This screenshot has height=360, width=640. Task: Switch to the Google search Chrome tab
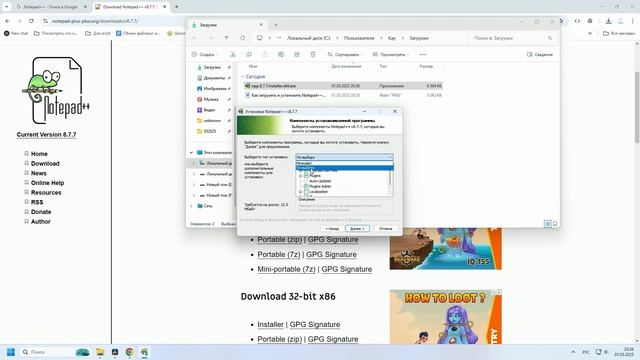[50, 7]
